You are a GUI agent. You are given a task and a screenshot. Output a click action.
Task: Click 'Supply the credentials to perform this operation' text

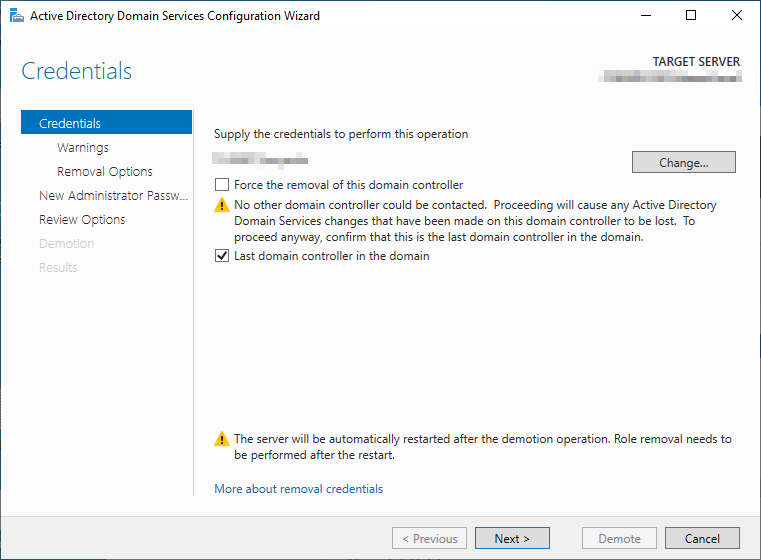pos(341,134)
